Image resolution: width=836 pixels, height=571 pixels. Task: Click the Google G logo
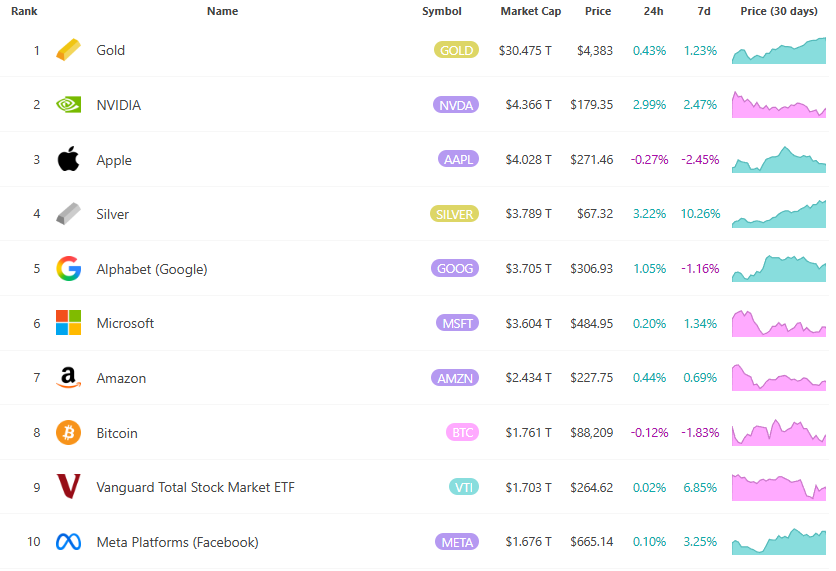(x=68, y=269)
